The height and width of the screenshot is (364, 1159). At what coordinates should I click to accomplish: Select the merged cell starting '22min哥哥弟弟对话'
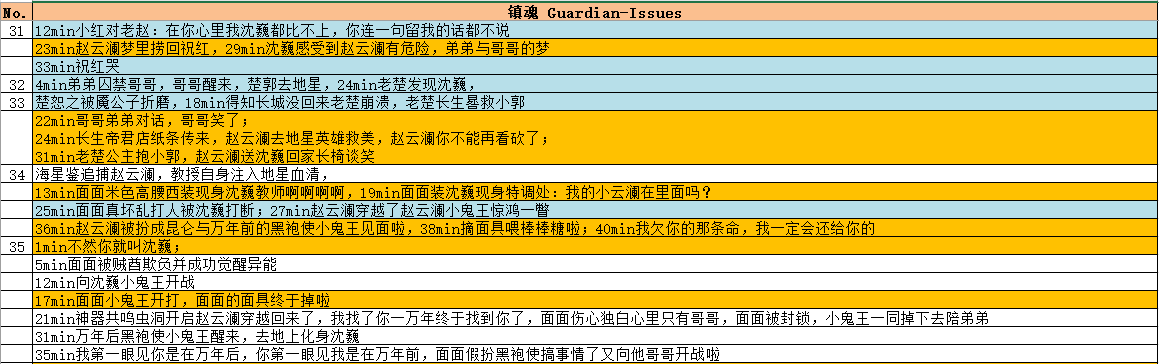tap(595, 138)
